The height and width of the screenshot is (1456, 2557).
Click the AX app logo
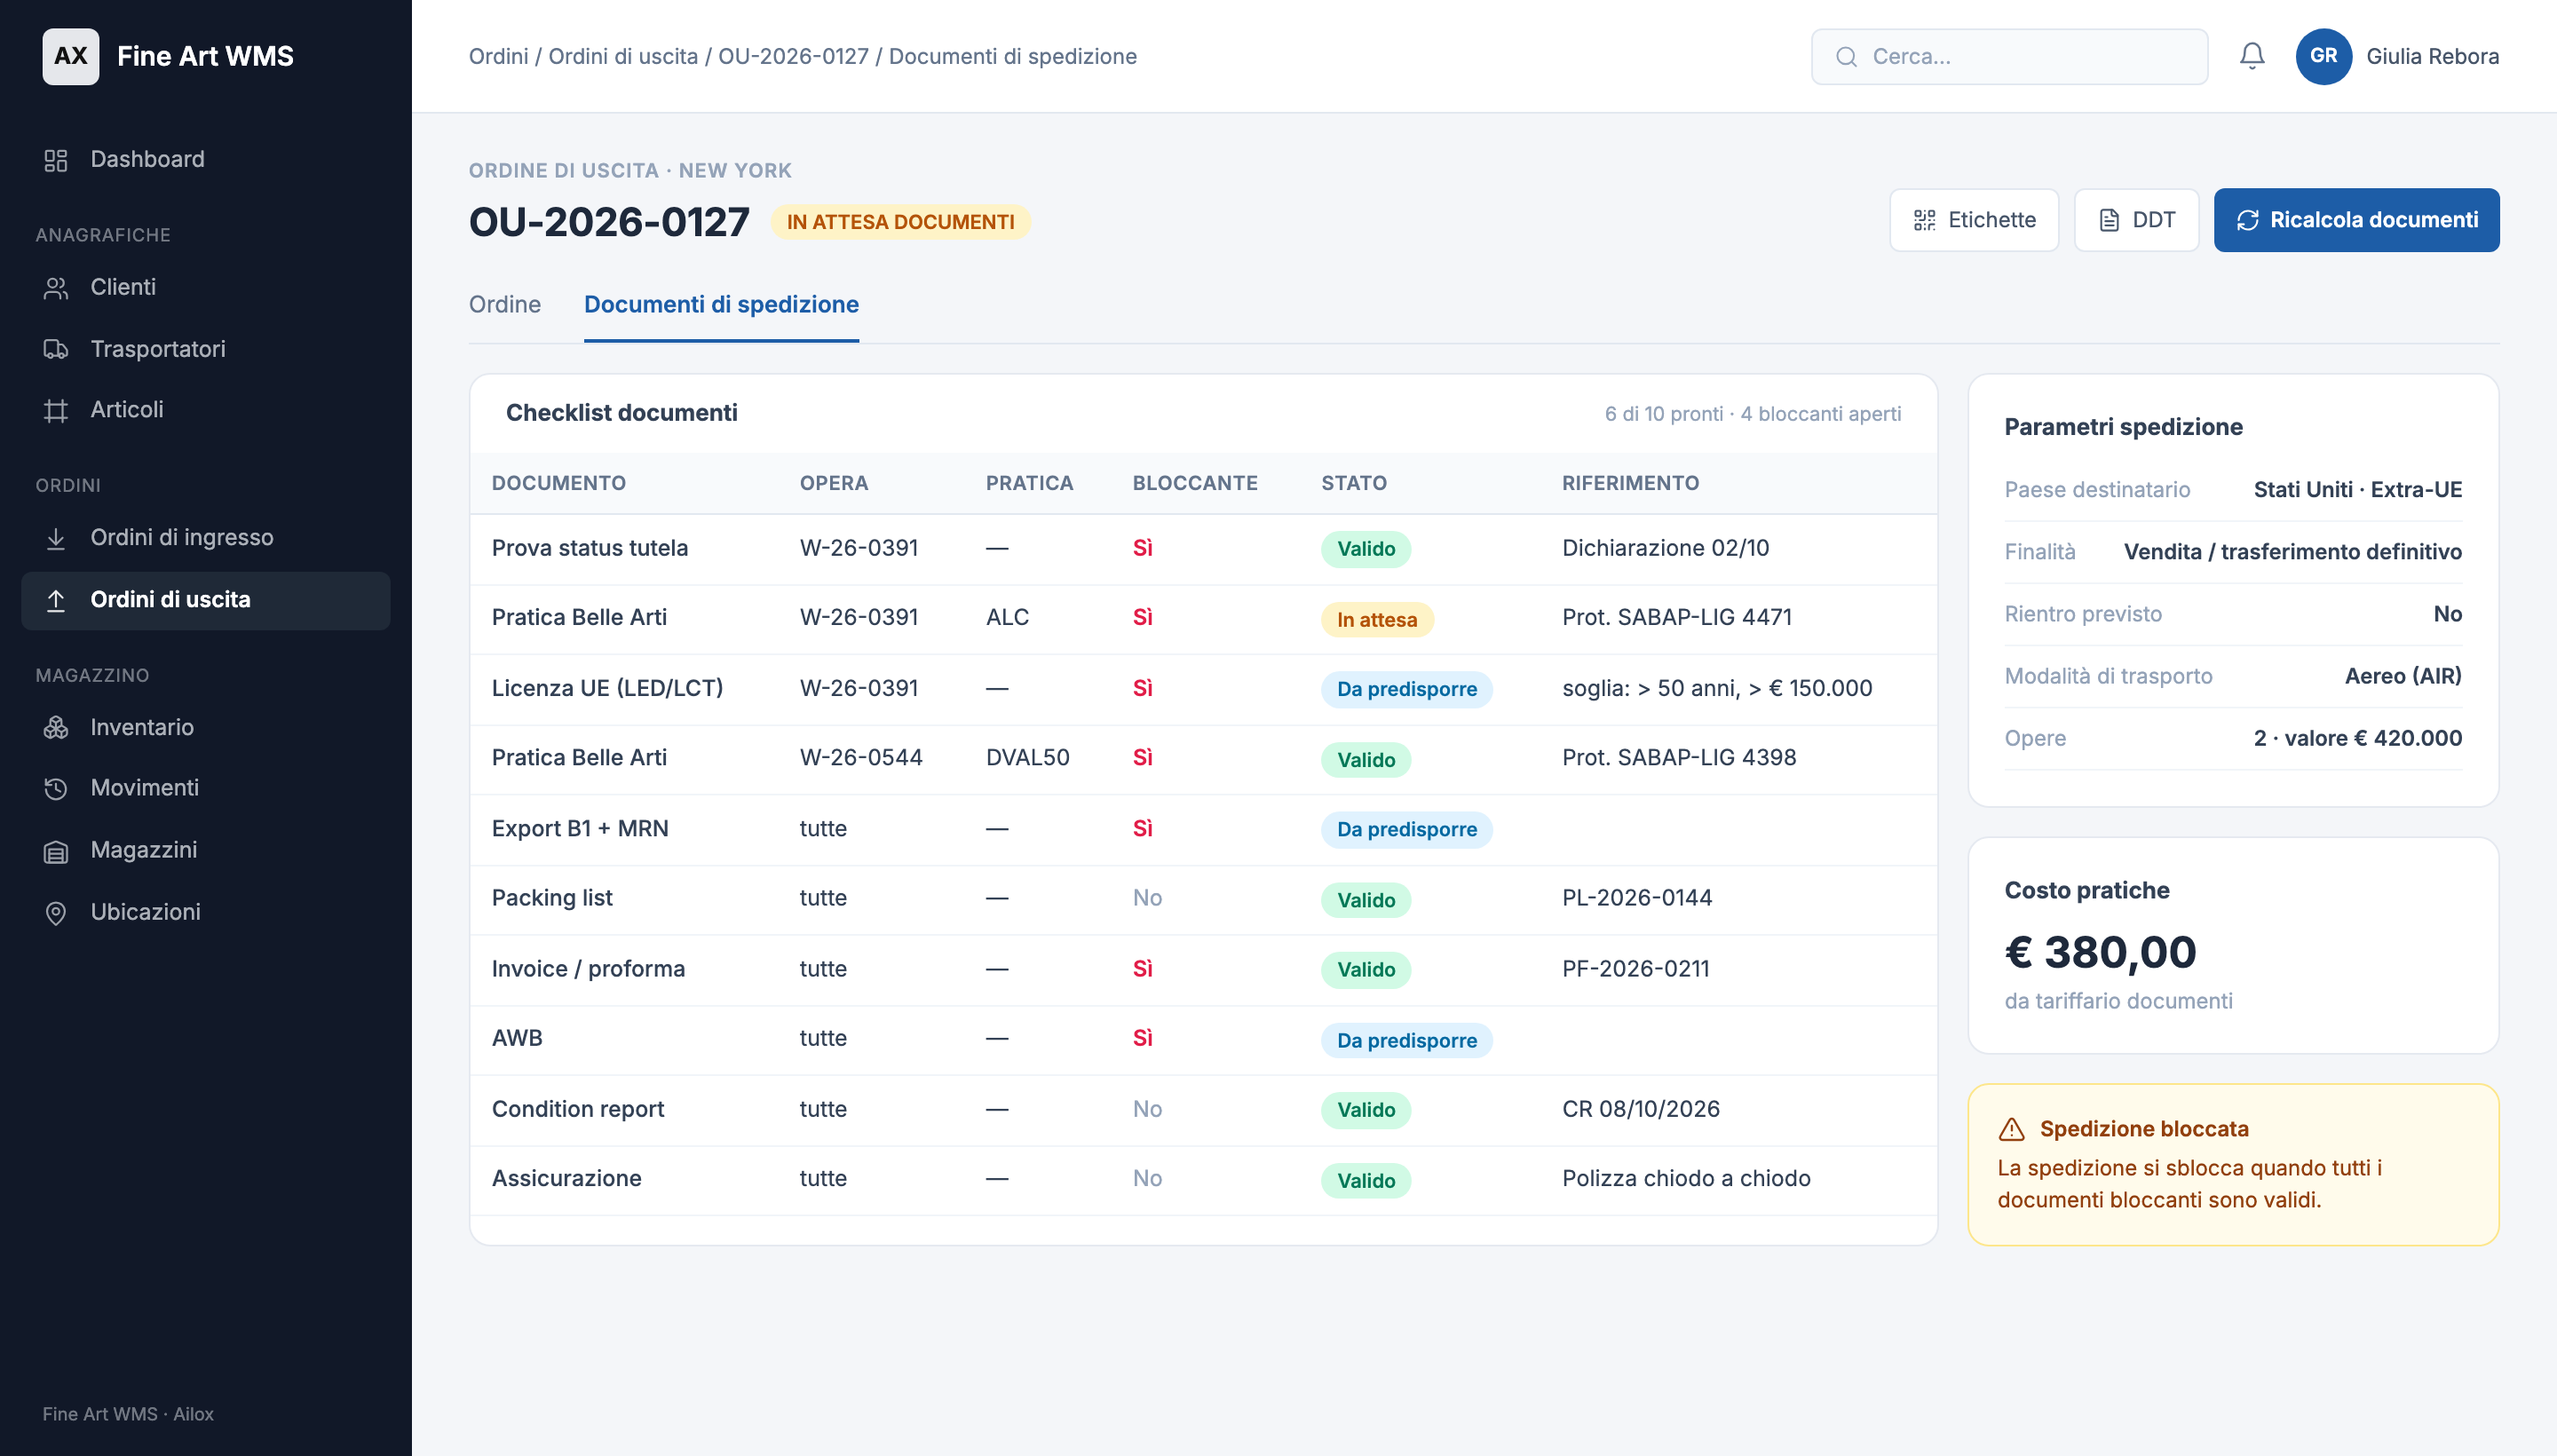pyautogui.click(x=71, y=56)
